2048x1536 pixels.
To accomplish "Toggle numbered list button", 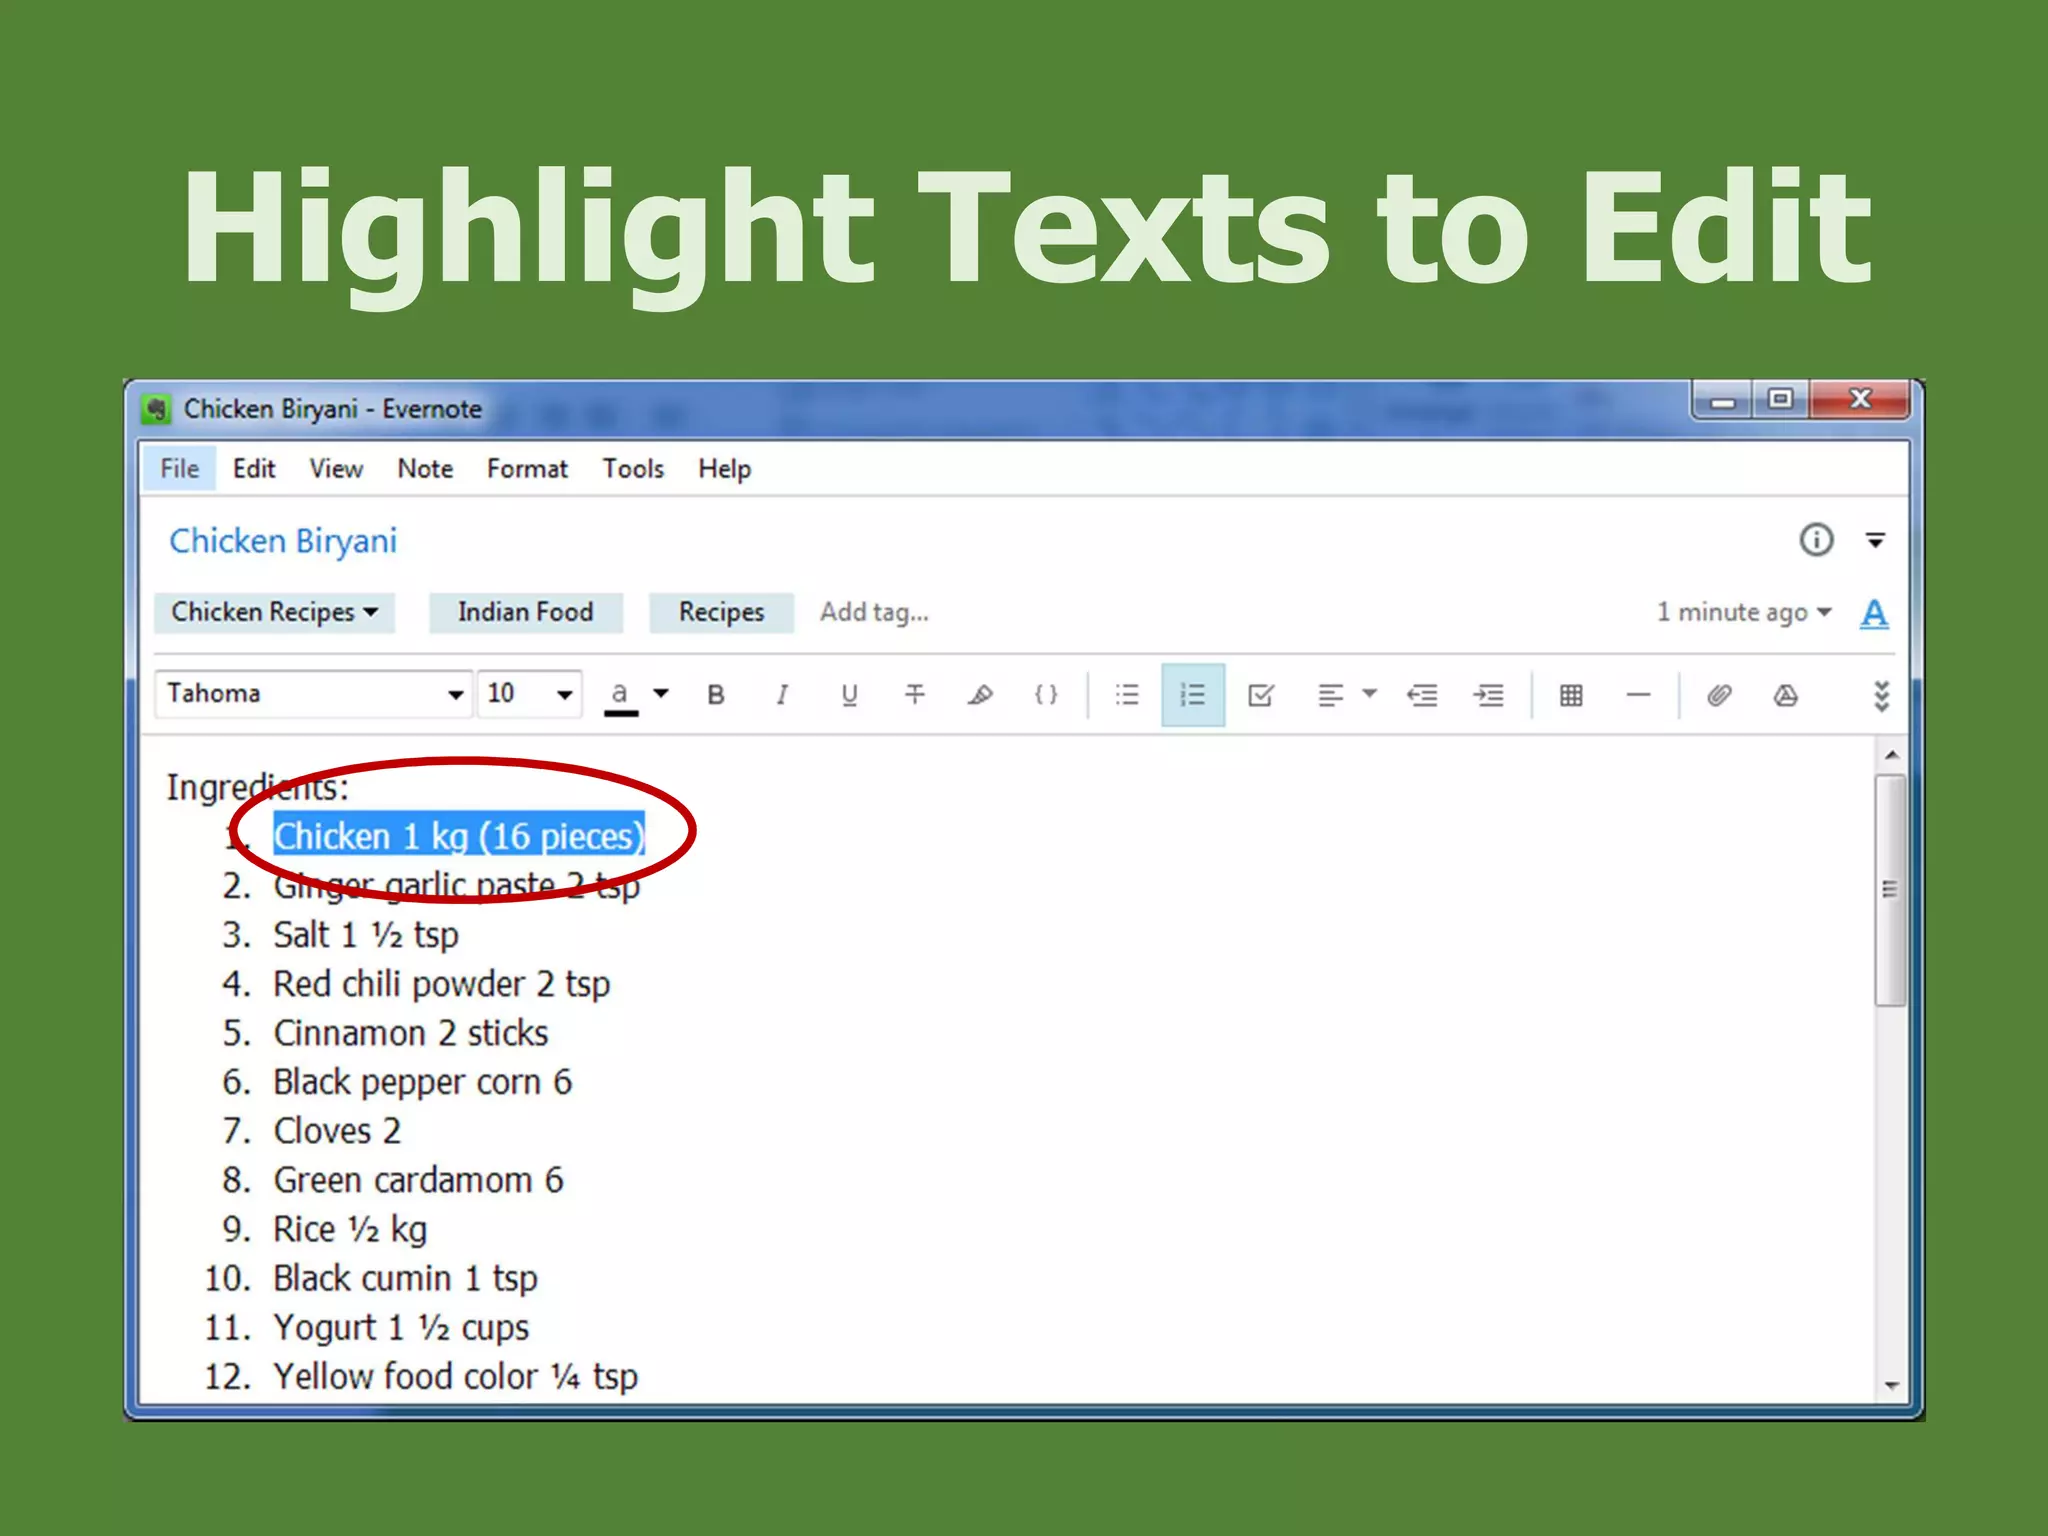I will (x=1193, y=695).
